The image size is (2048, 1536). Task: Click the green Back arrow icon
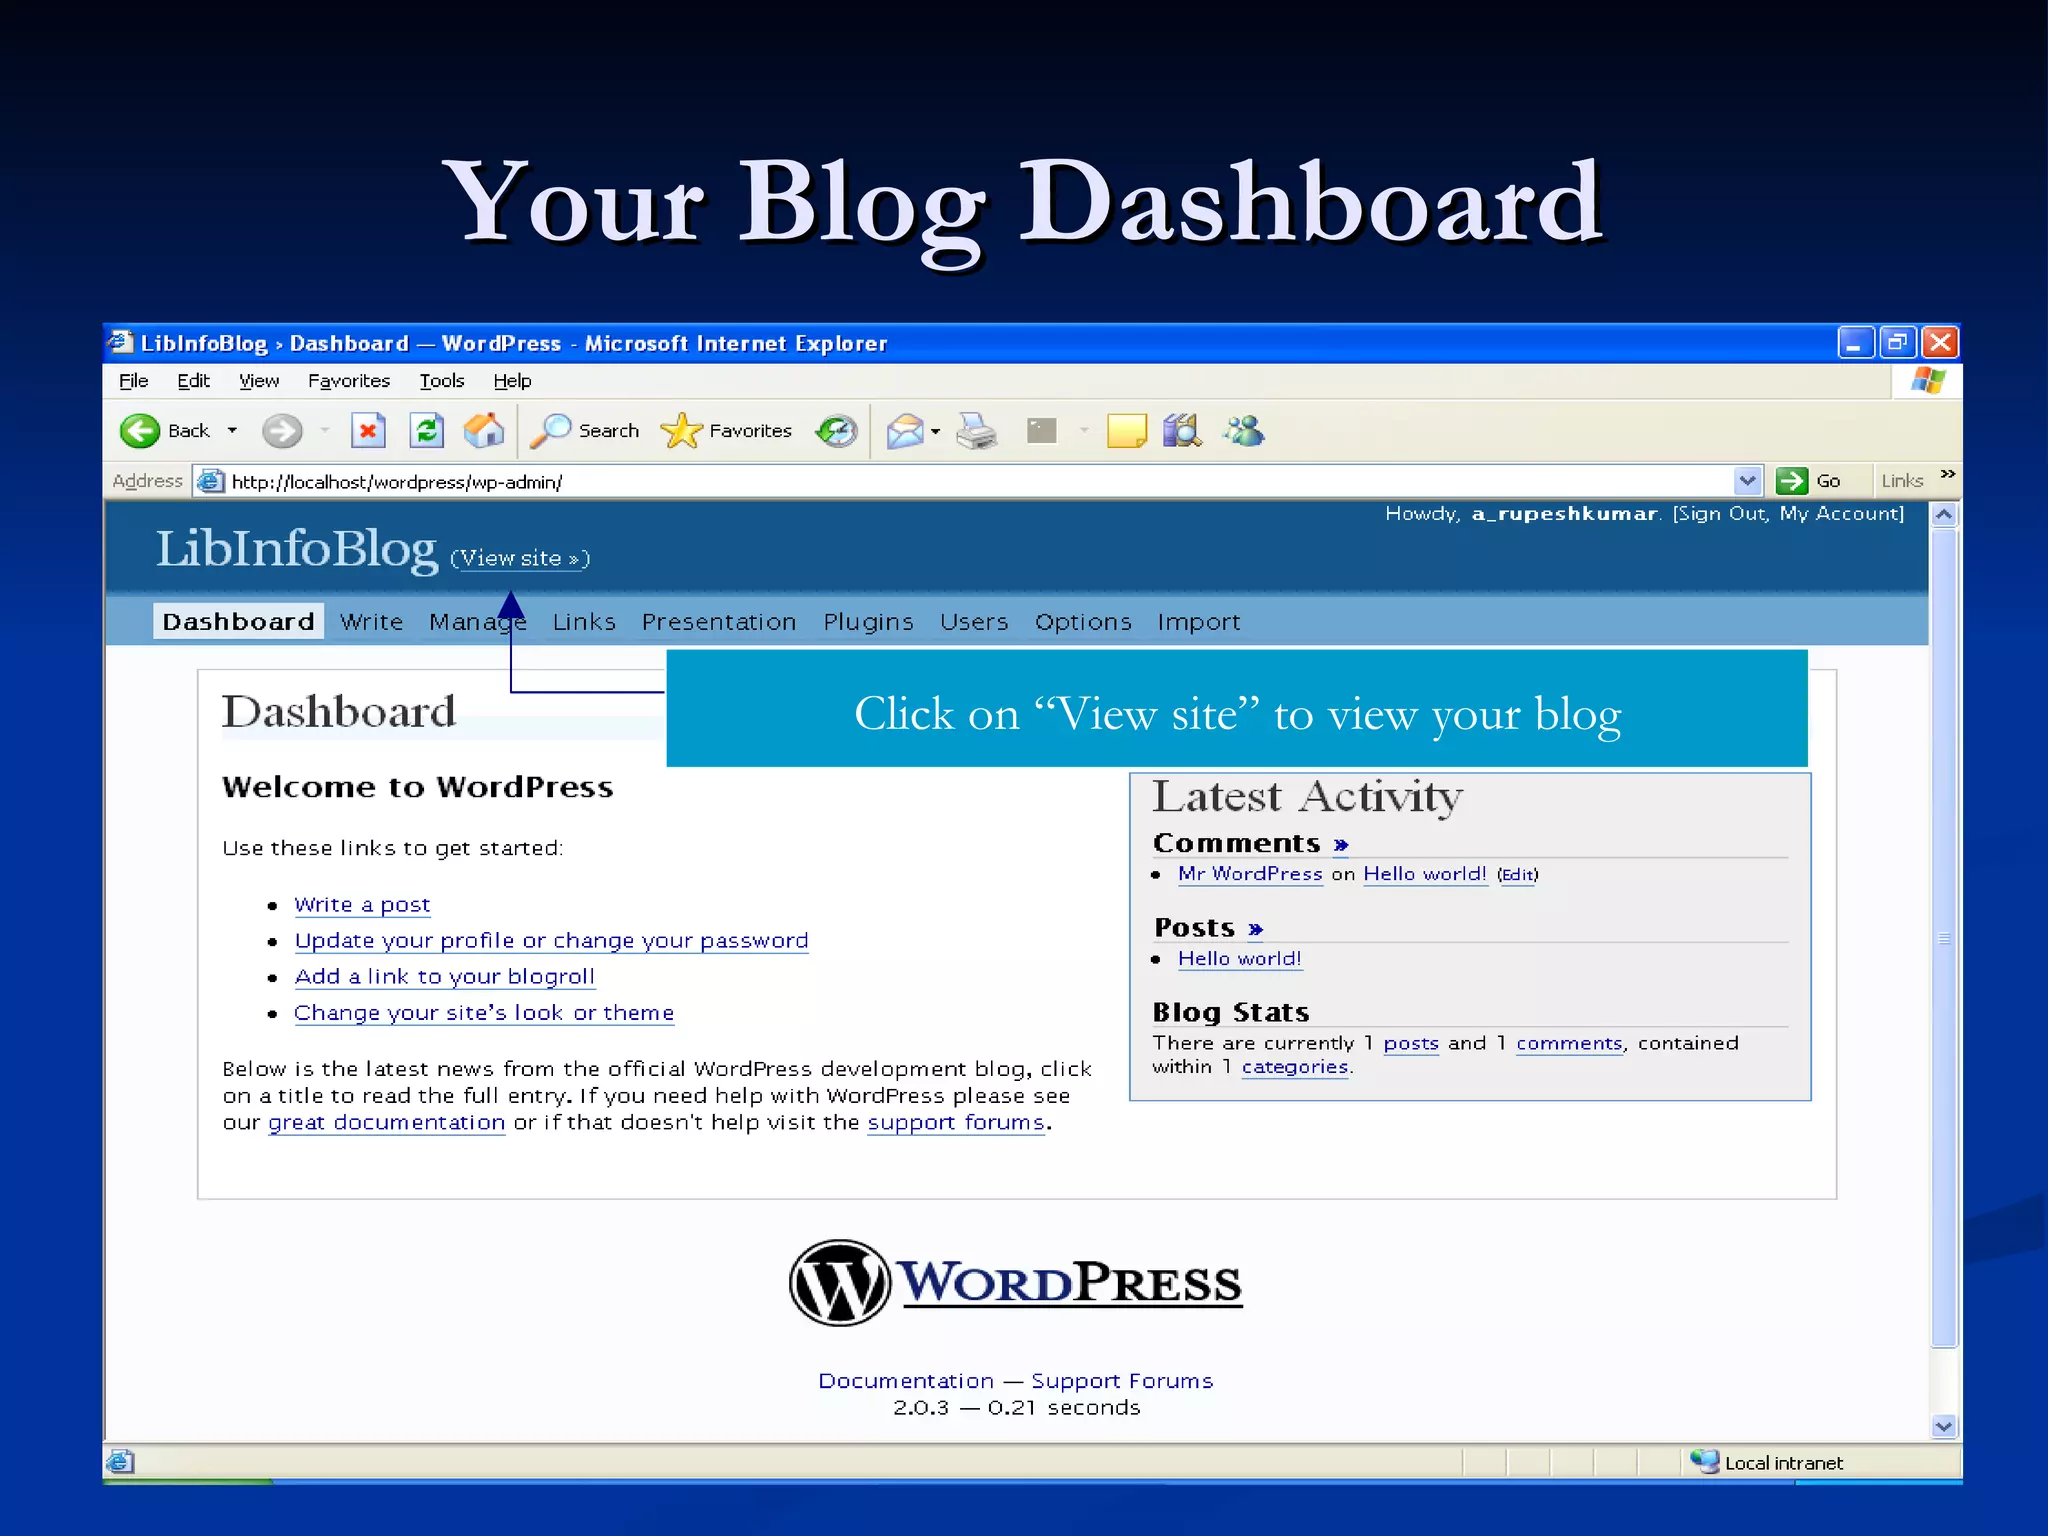(x=140, y=431)
